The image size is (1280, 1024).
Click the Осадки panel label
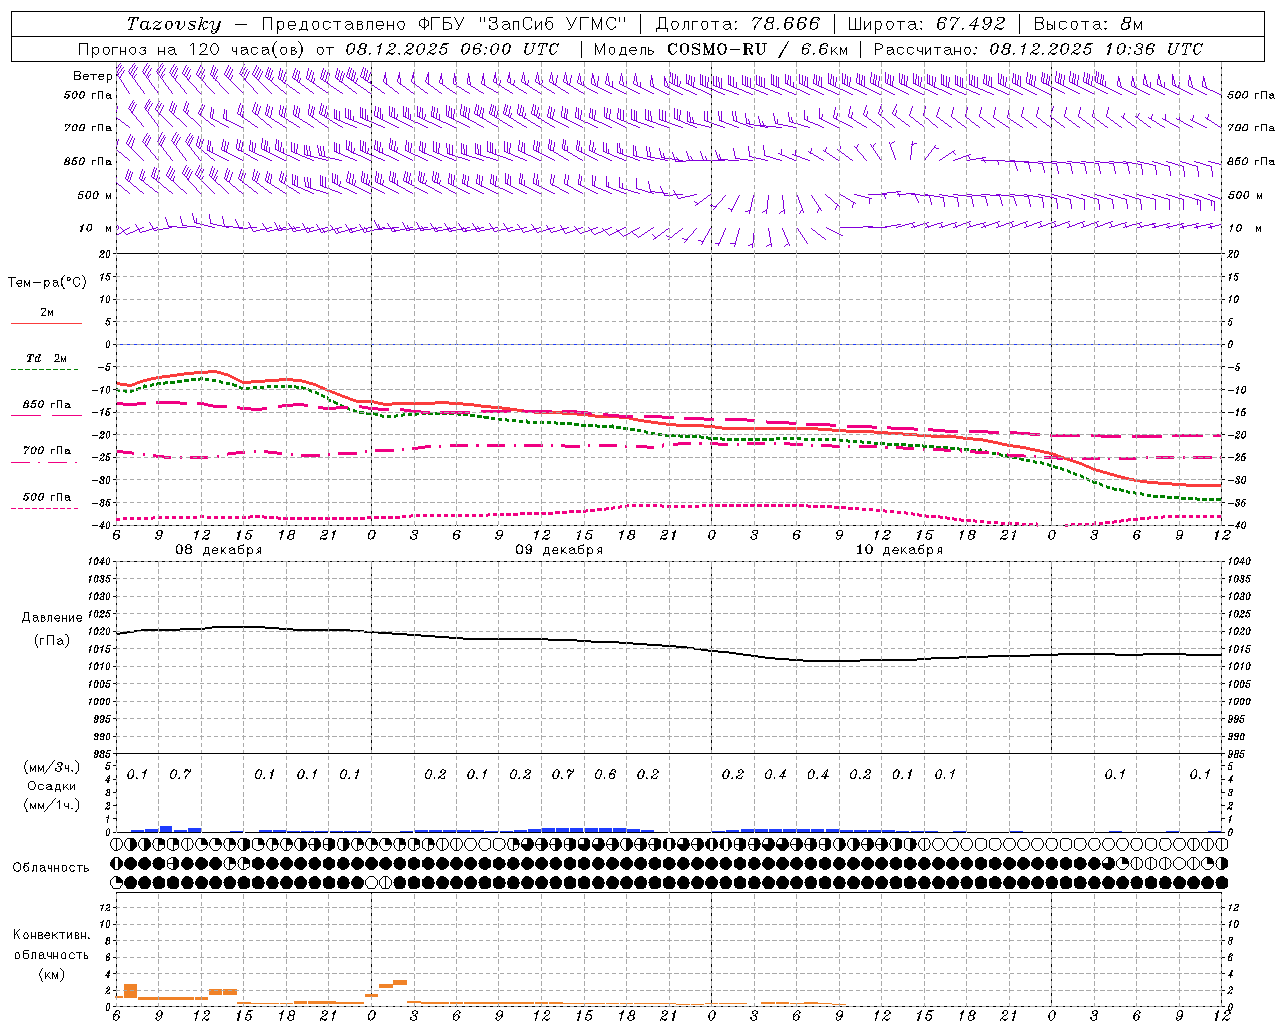52,786
